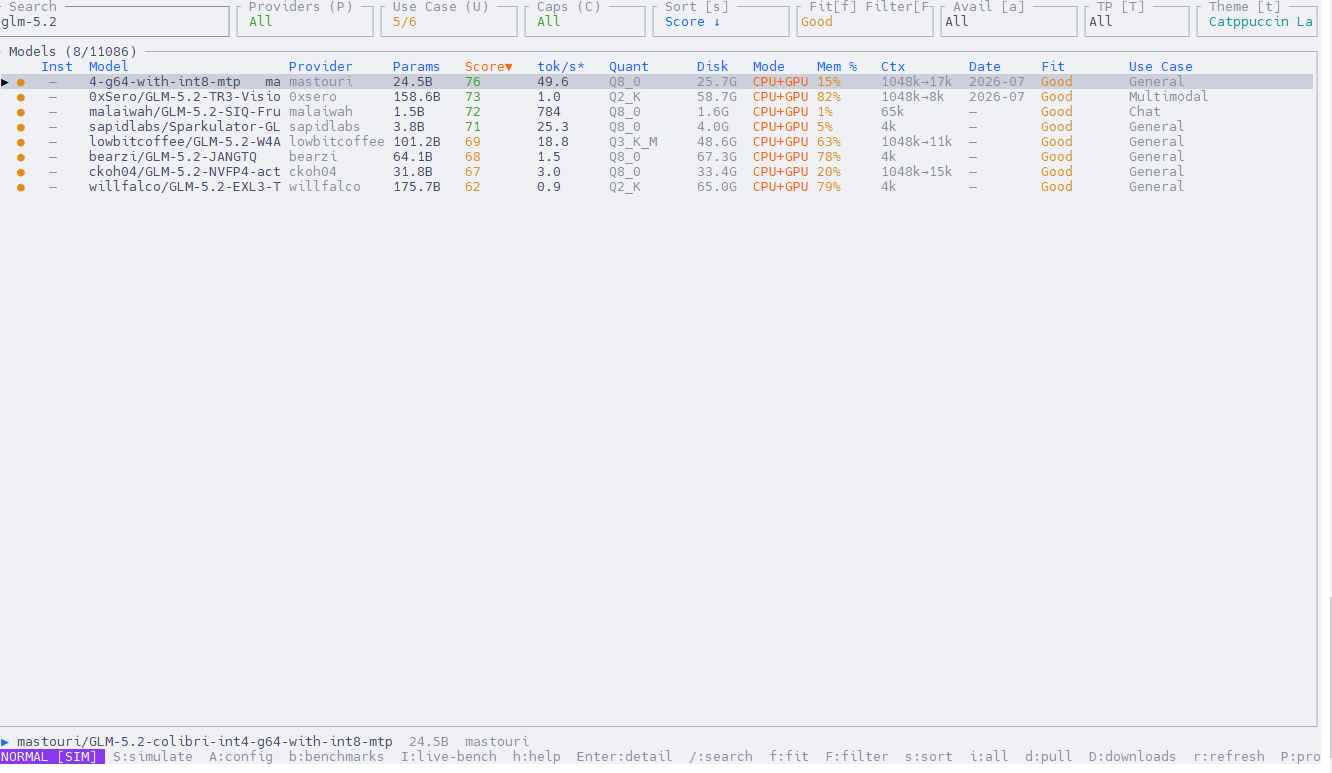This screenshot has height=773, width=1332.
Task: Click the /:search shortcut in status bar
Action: (721, 757)
